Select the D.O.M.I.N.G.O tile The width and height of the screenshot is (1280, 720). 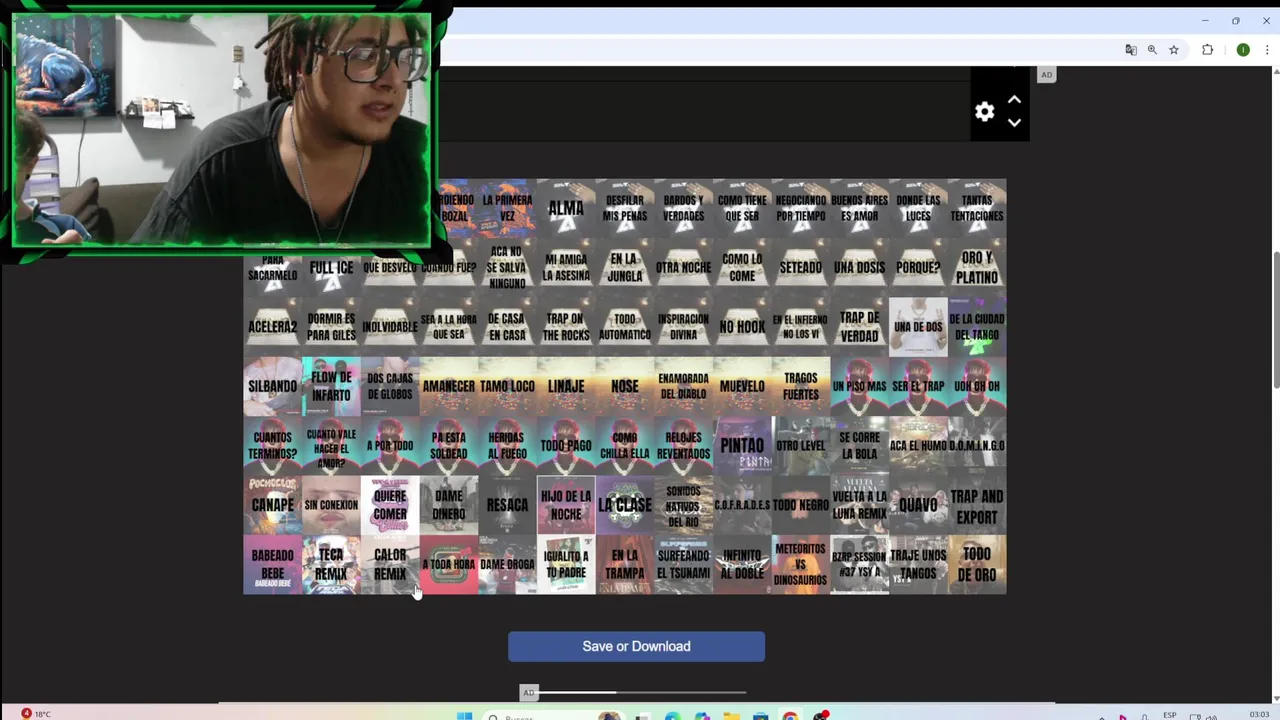[977, 446]
